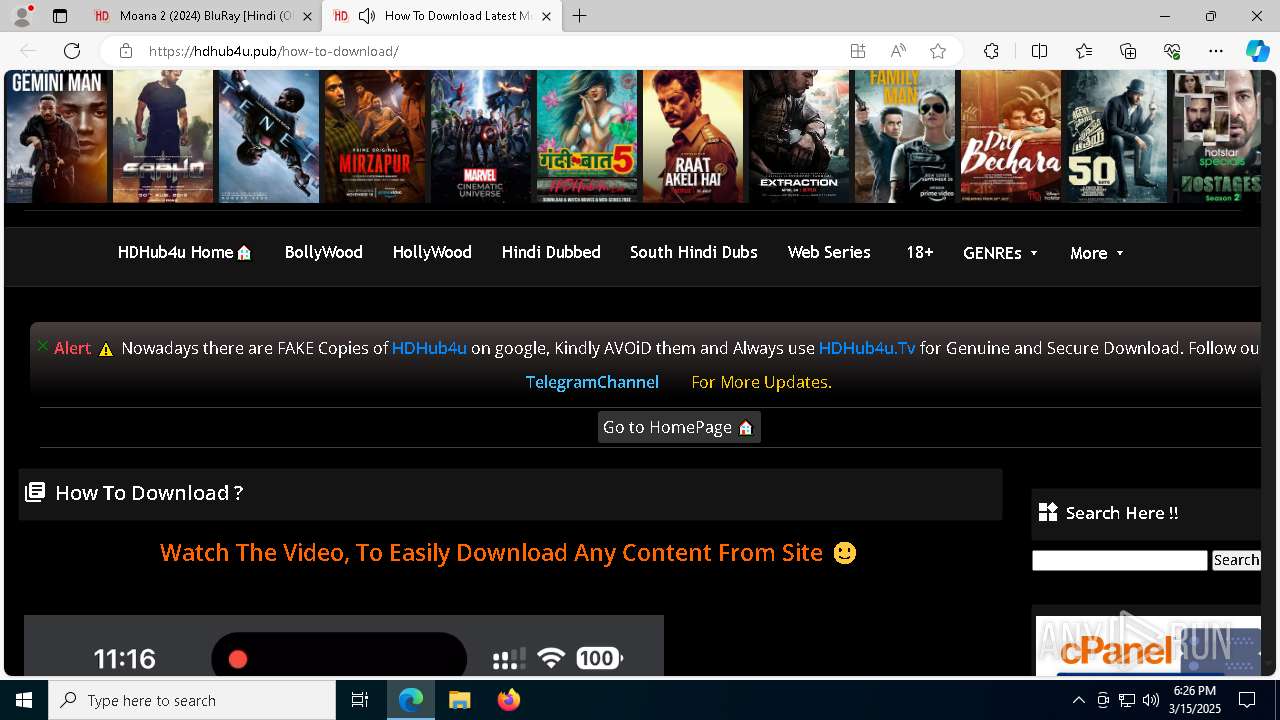Open the Web Series category

point(829,253)
